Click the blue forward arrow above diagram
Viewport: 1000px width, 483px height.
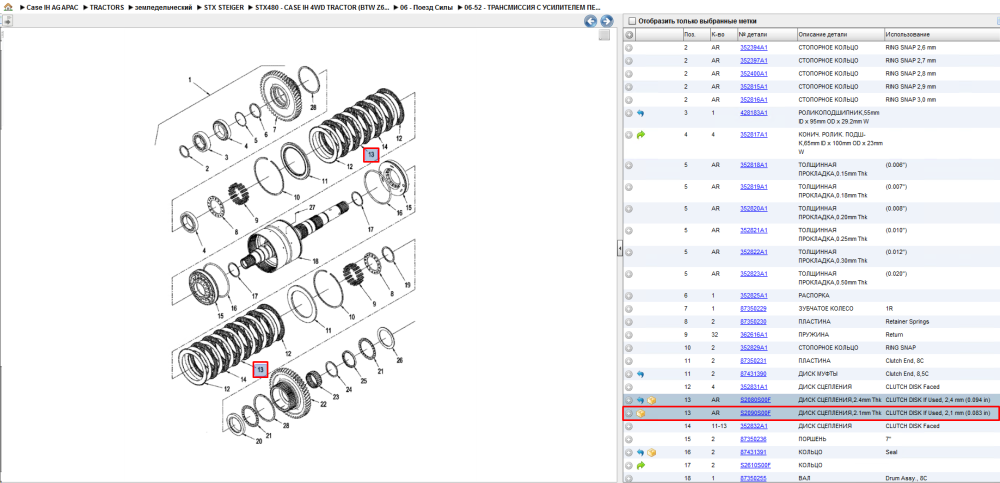click(x=607, y=21)
